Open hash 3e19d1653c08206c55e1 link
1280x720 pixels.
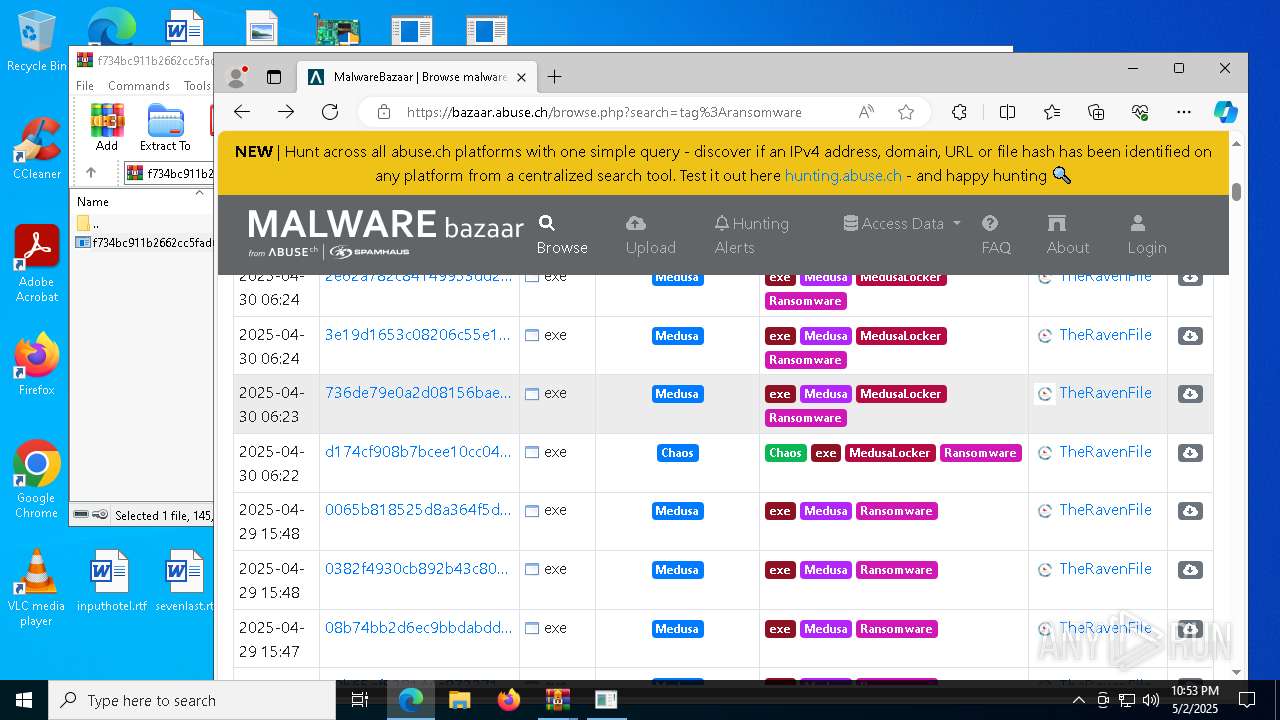pos(418,335)
